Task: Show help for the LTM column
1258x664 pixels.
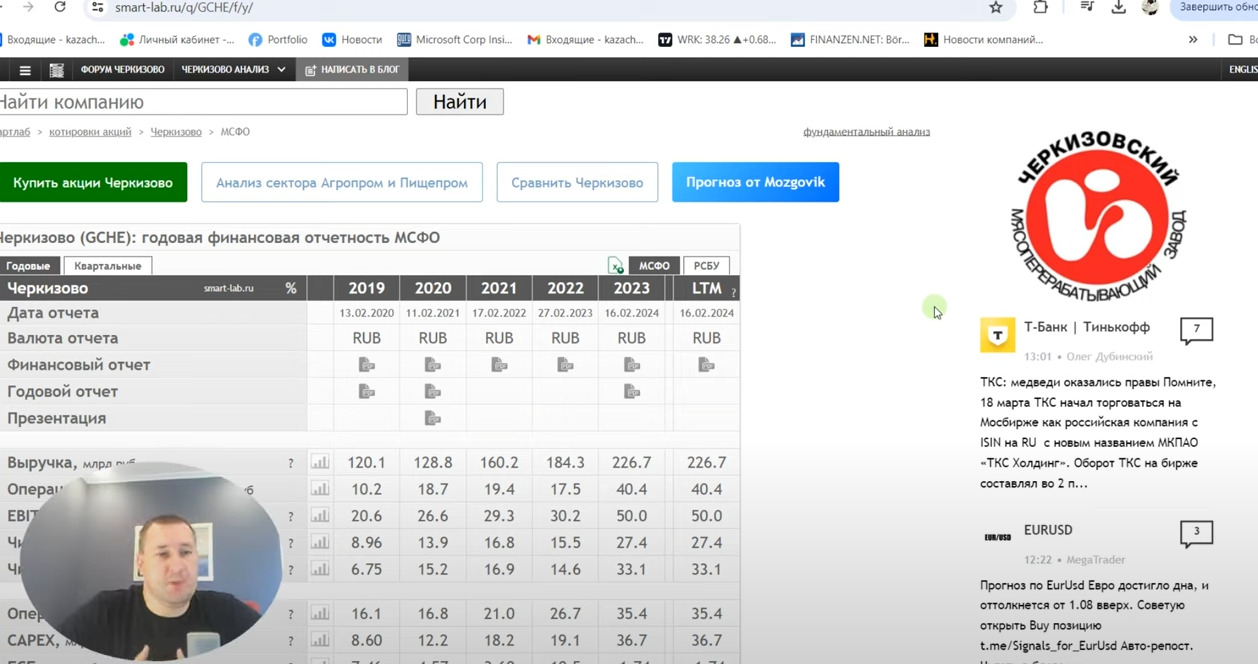Action: pos(733,292)
